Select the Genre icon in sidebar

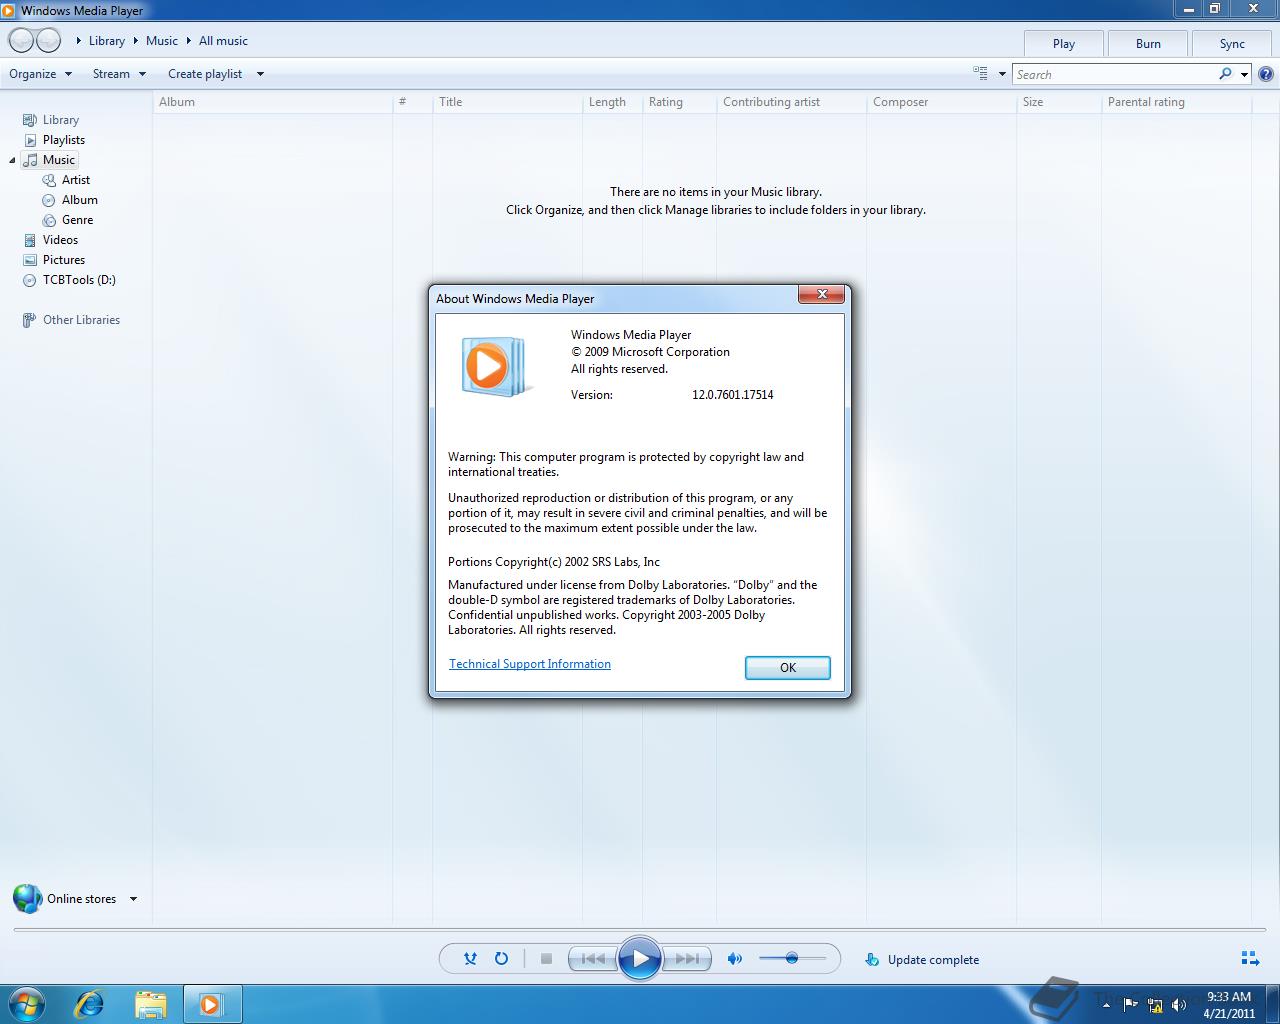click(x=48, y=220)
